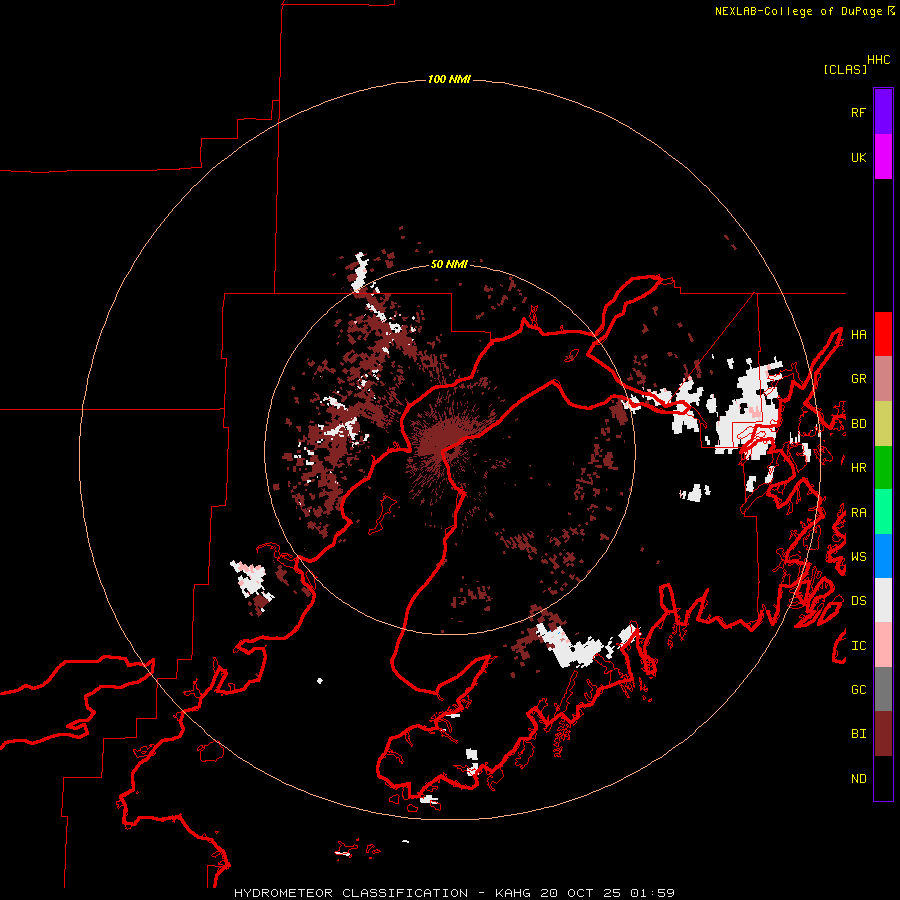900x900 pixels.
Task: Click the WS legend label
Action: click(858, 557)
